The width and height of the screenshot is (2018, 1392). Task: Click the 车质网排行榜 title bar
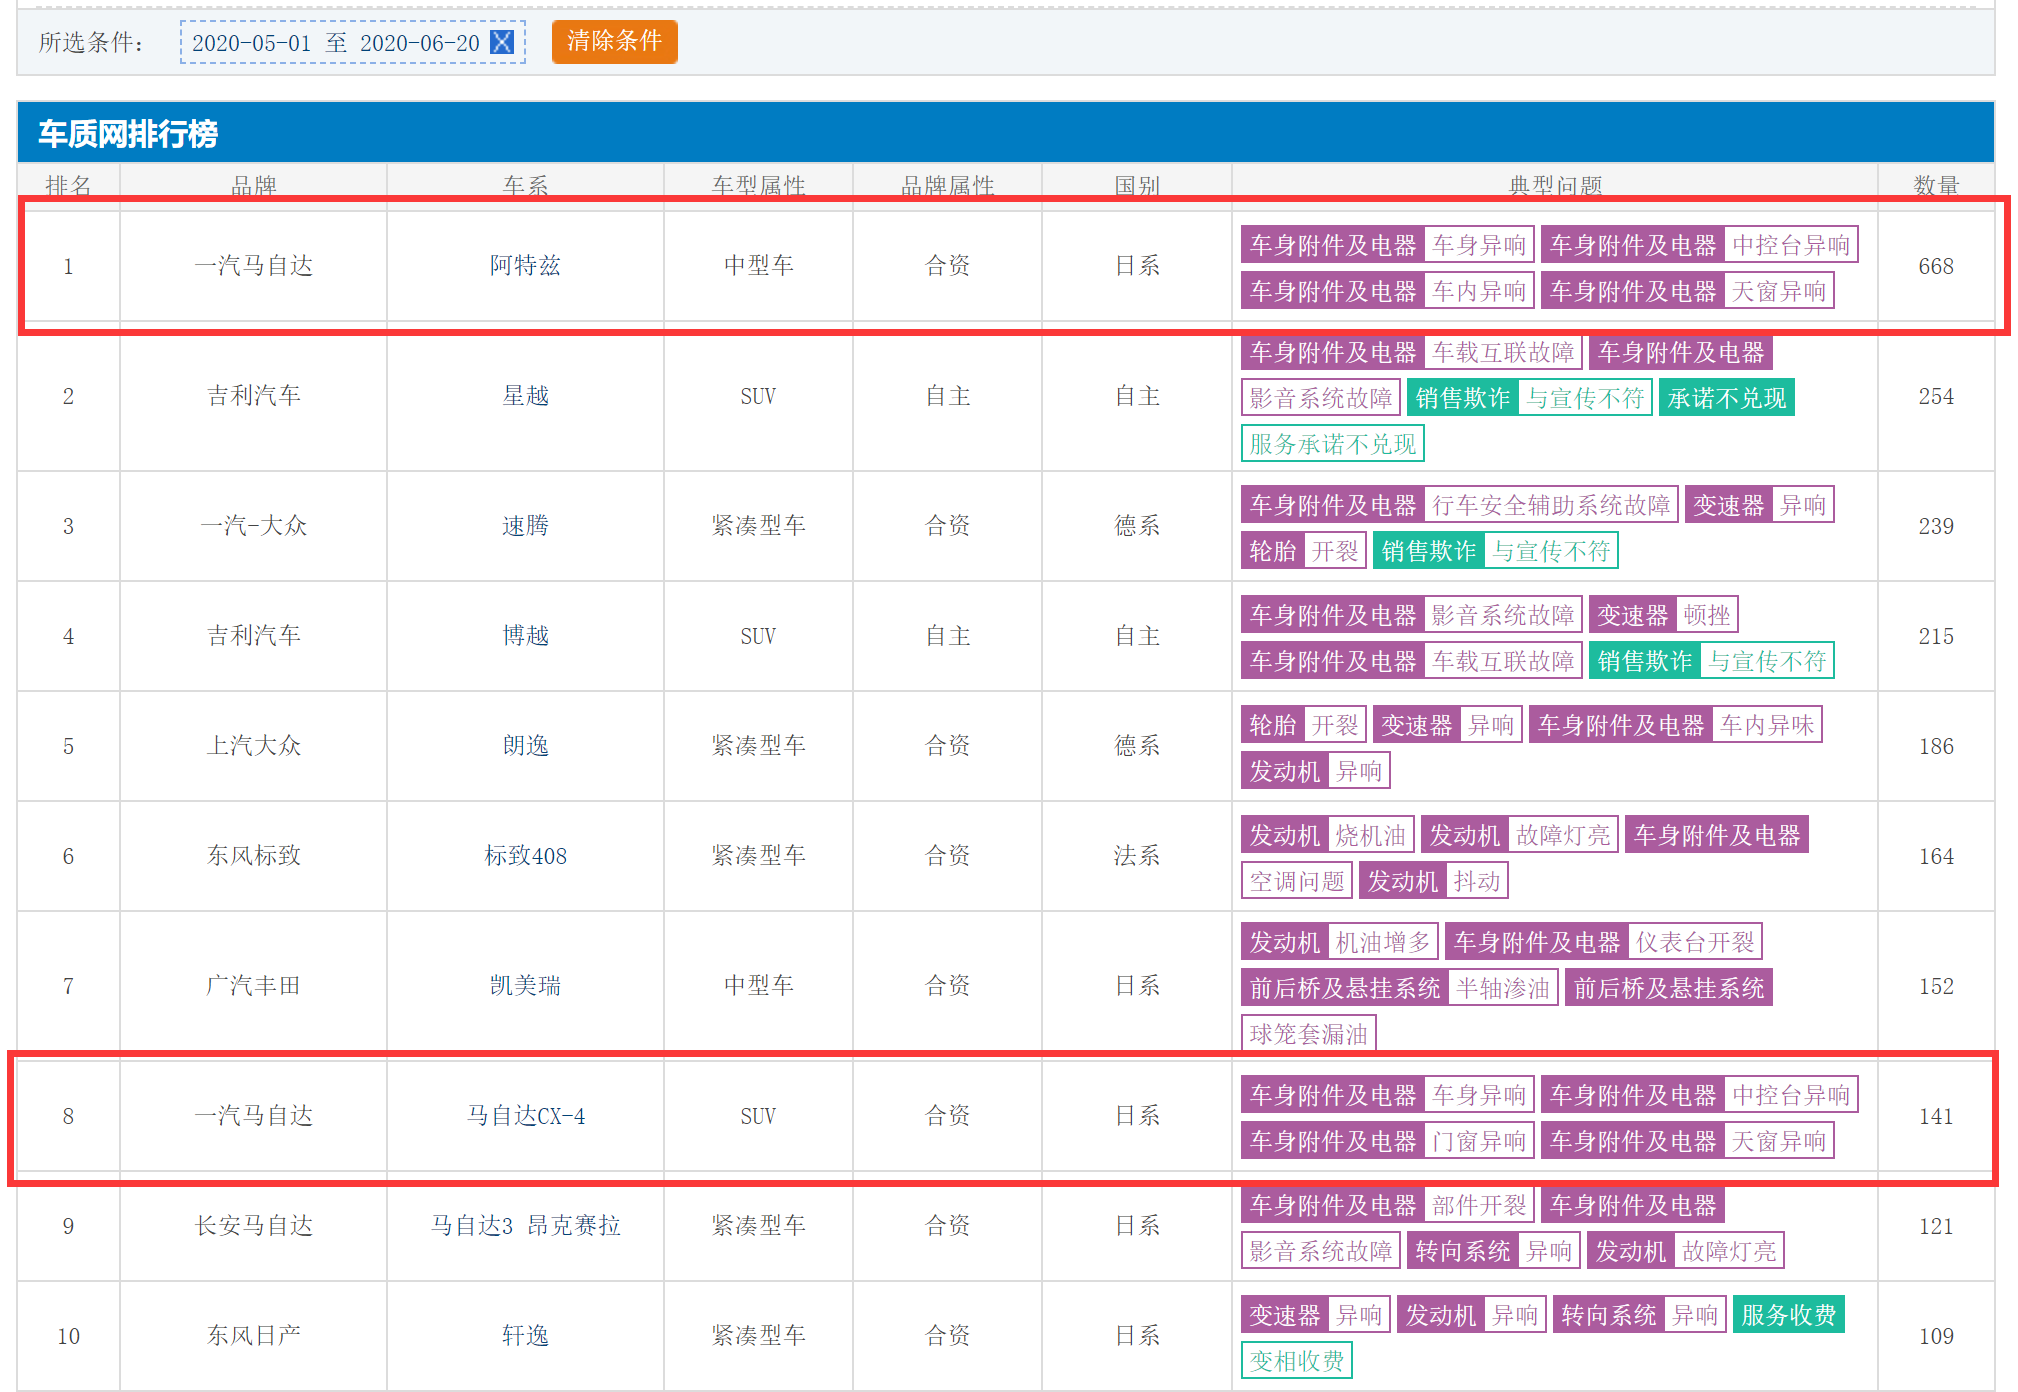(1005, 133)
